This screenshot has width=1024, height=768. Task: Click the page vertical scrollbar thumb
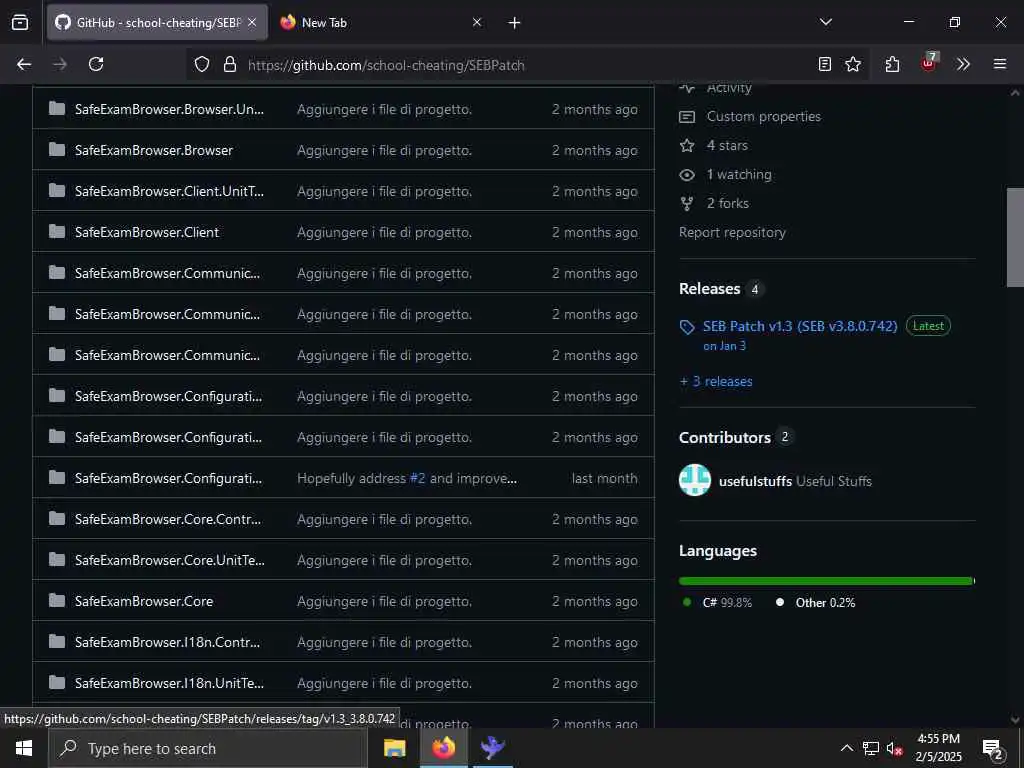(x=1015, y=237)
